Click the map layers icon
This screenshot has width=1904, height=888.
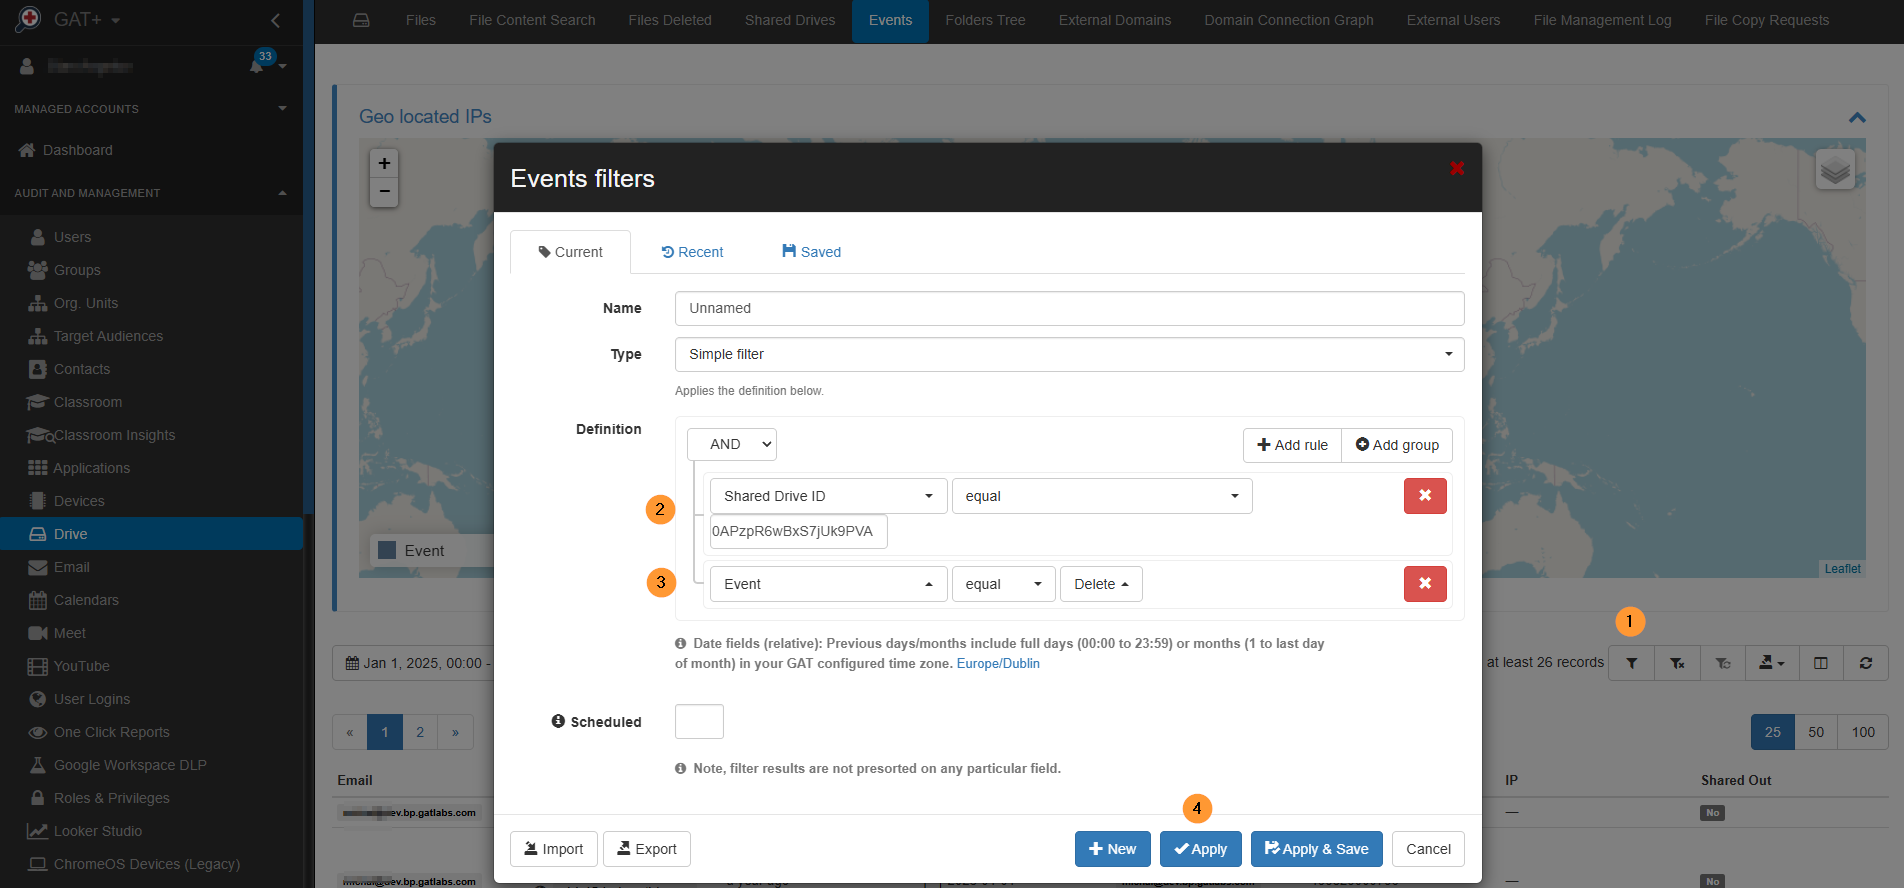[x=1834, y=170]
